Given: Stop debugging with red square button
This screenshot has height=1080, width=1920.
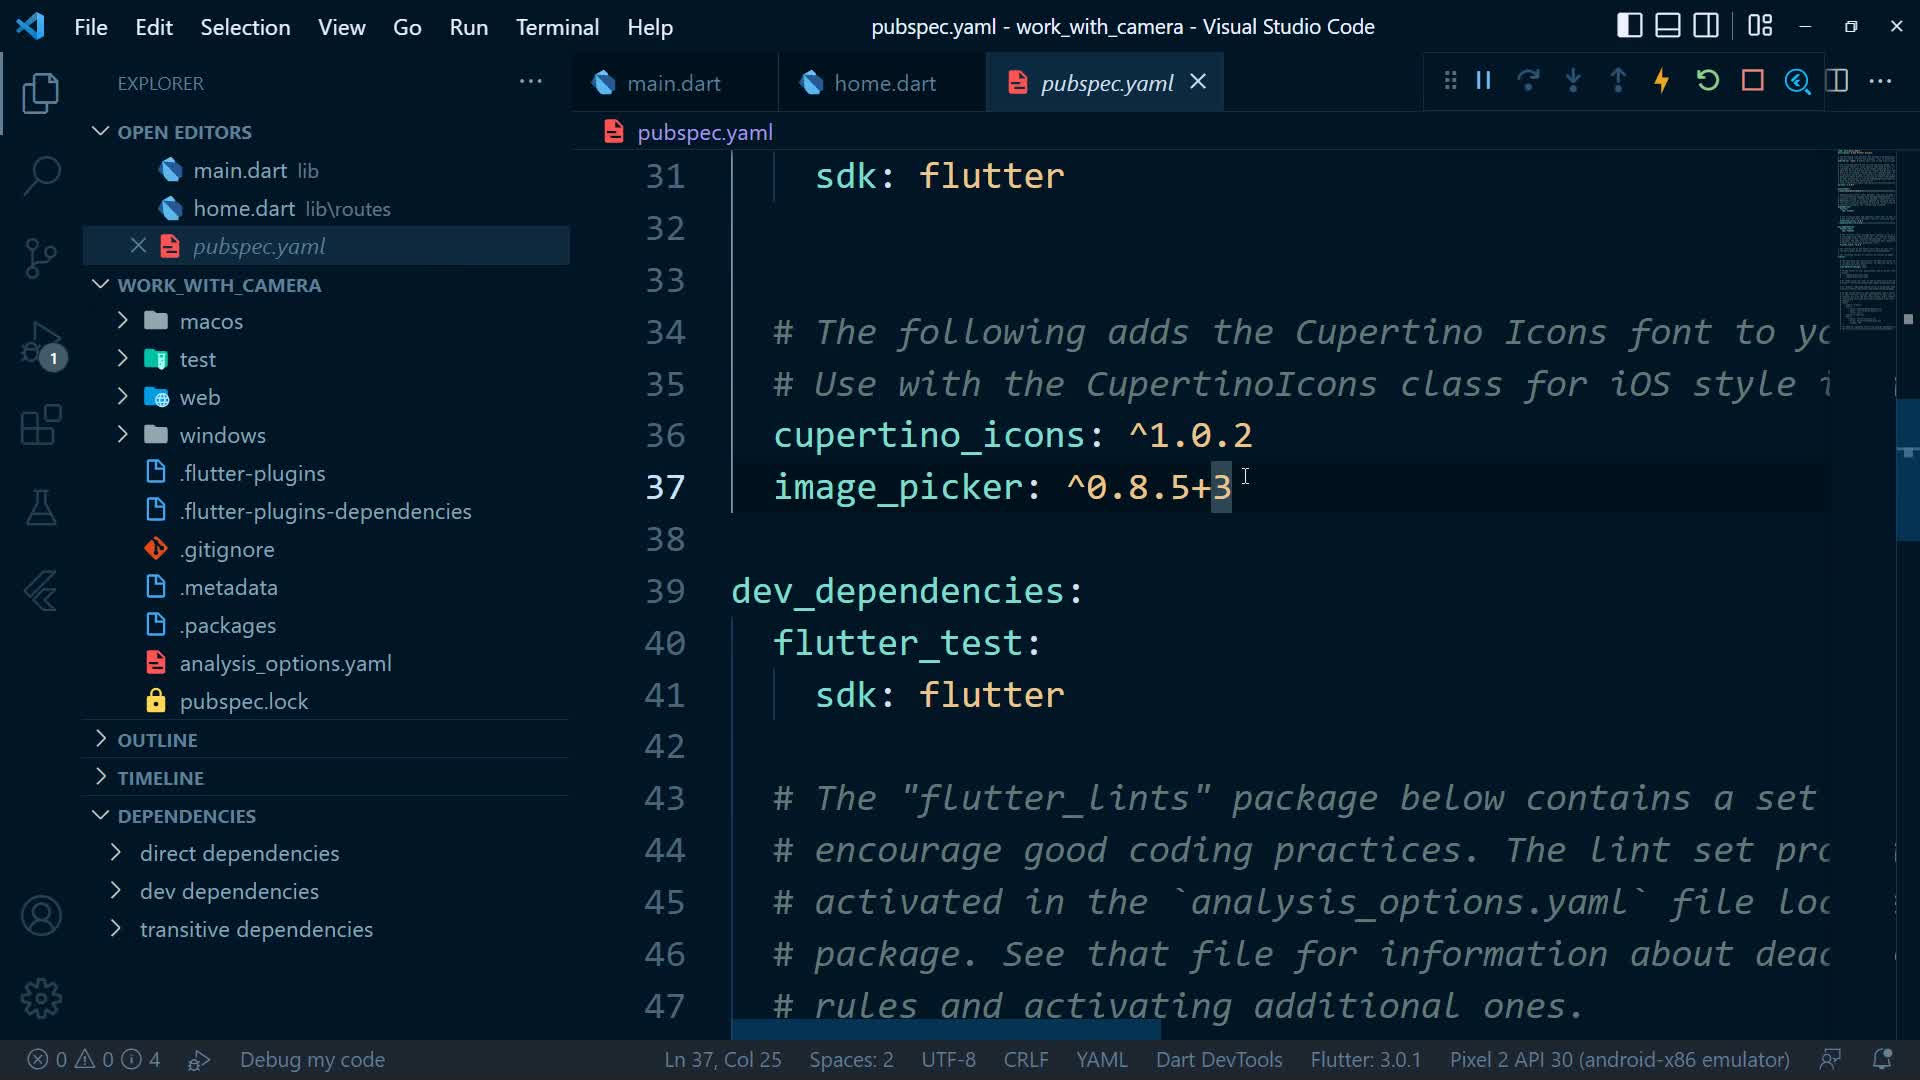Looking at the screenshot, I should click(x=1752, y=81).
